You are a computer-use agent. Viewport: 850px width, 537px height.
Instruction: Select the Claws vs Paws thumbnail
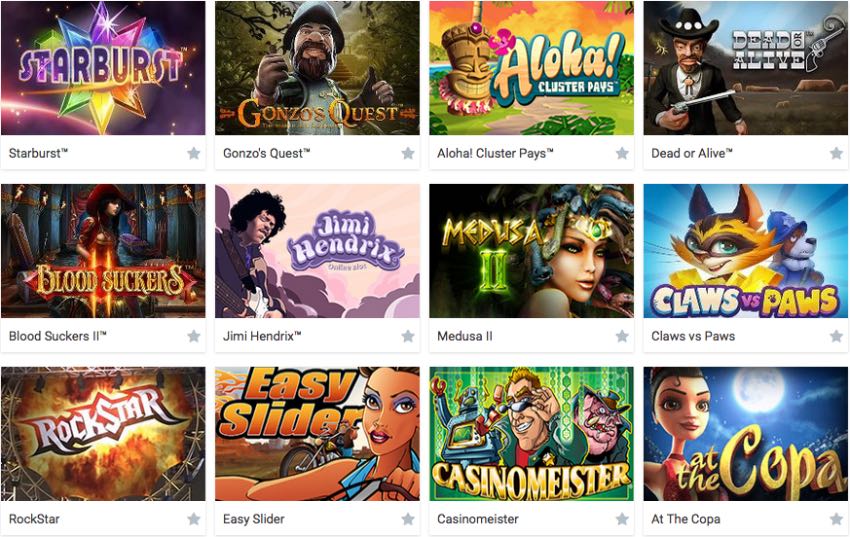tap(745, 251)
